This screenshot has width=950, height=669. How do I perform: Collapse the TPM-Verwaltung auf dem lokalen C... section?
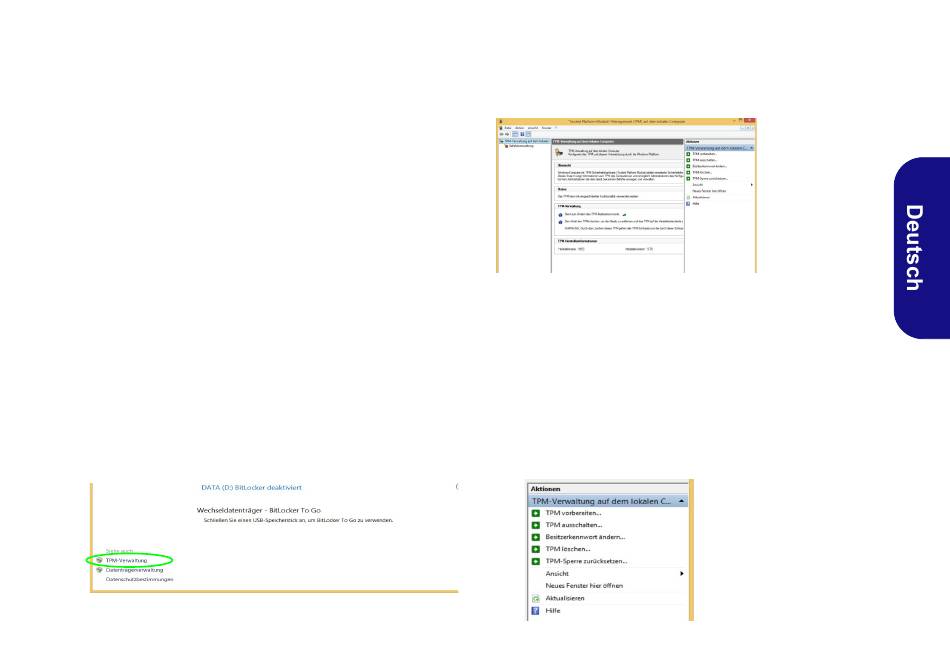[x=682, y=501]
